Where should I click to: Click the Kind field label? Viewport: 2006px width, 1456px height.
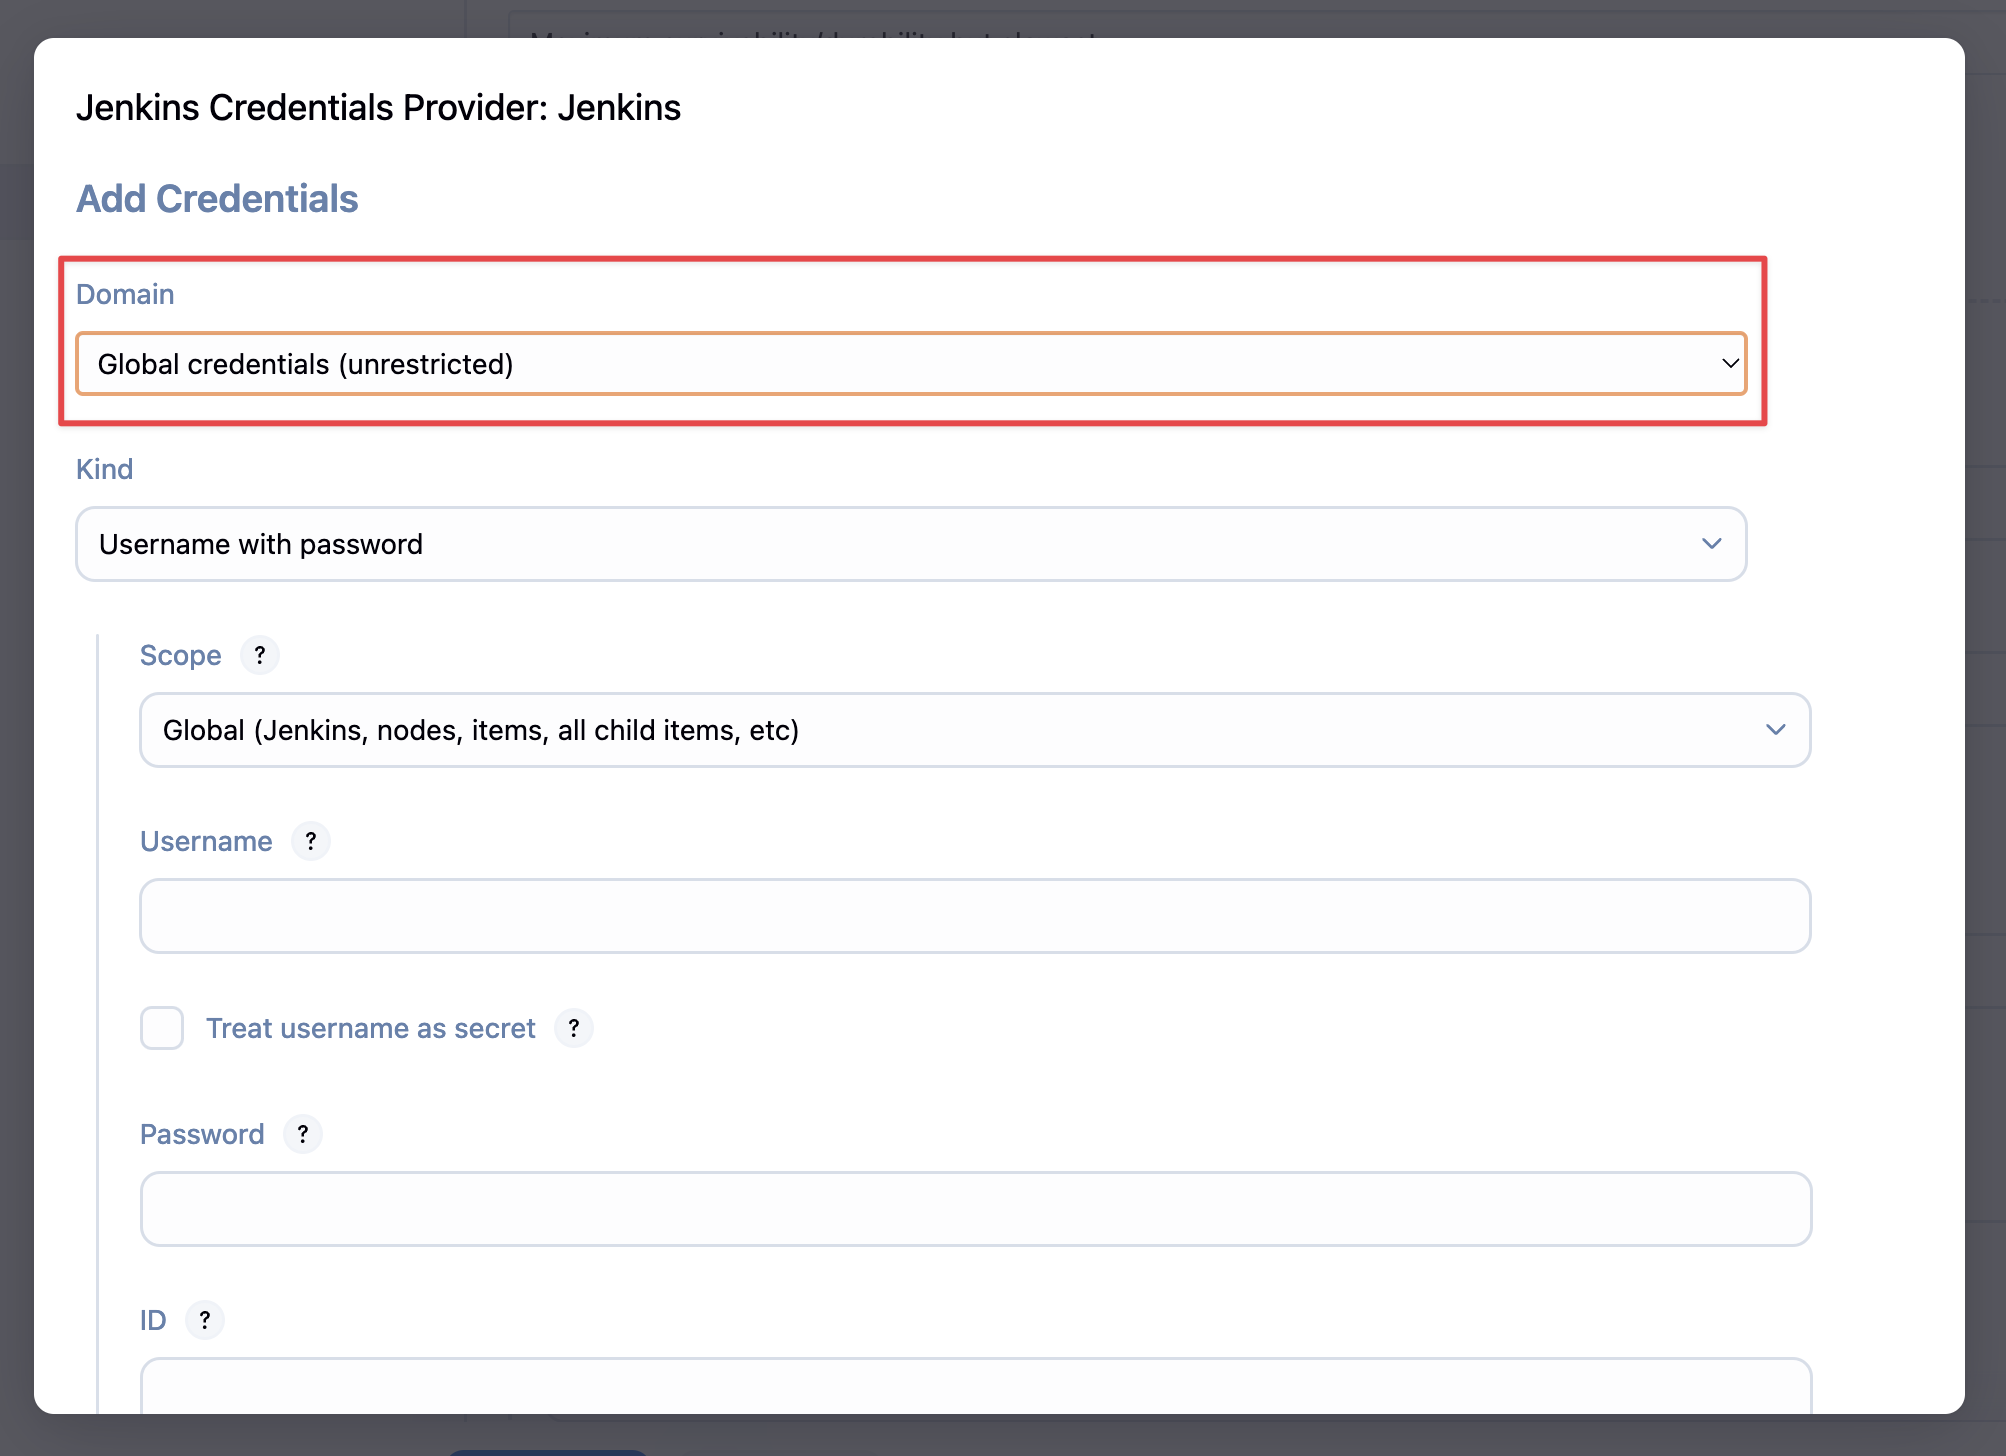104,469
